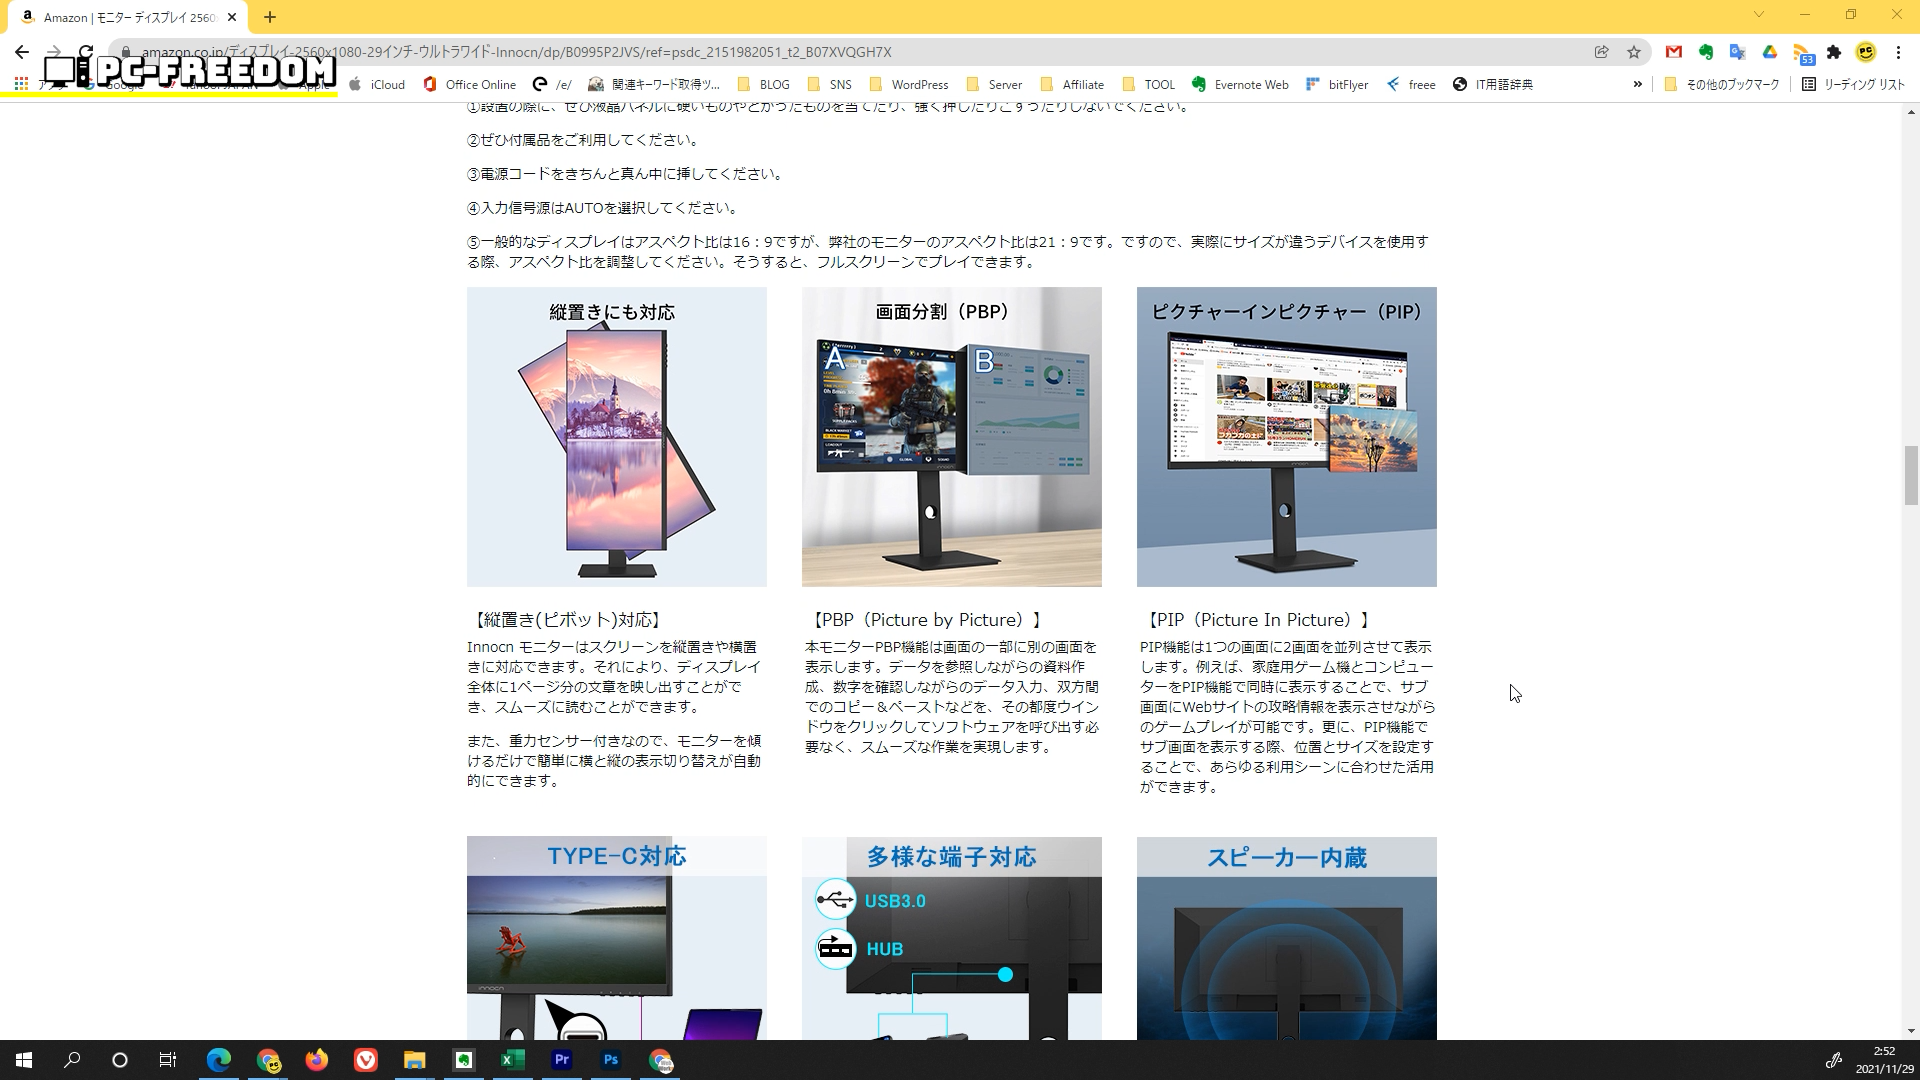Select the Amazon monitor browser tab
Viewport: 1920px width, 1080px height.
pos(120,17)
